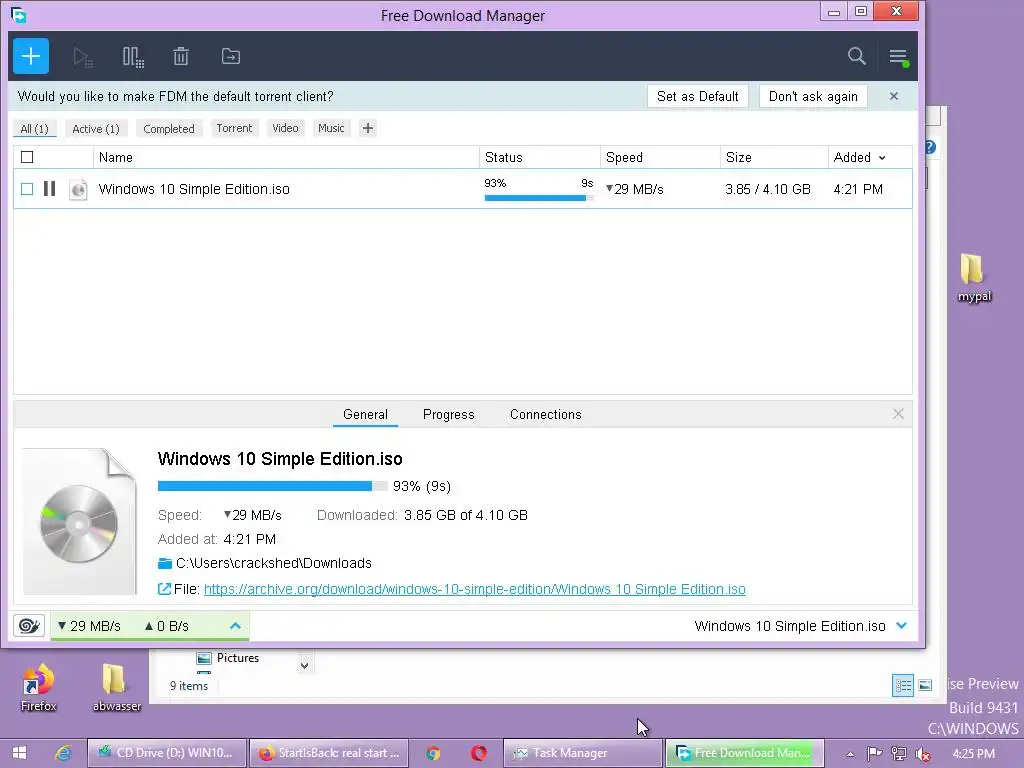Click the pause all downloads toolbar icon
The width and height of the screenshot is (1024, 768).
coord(133,57)
